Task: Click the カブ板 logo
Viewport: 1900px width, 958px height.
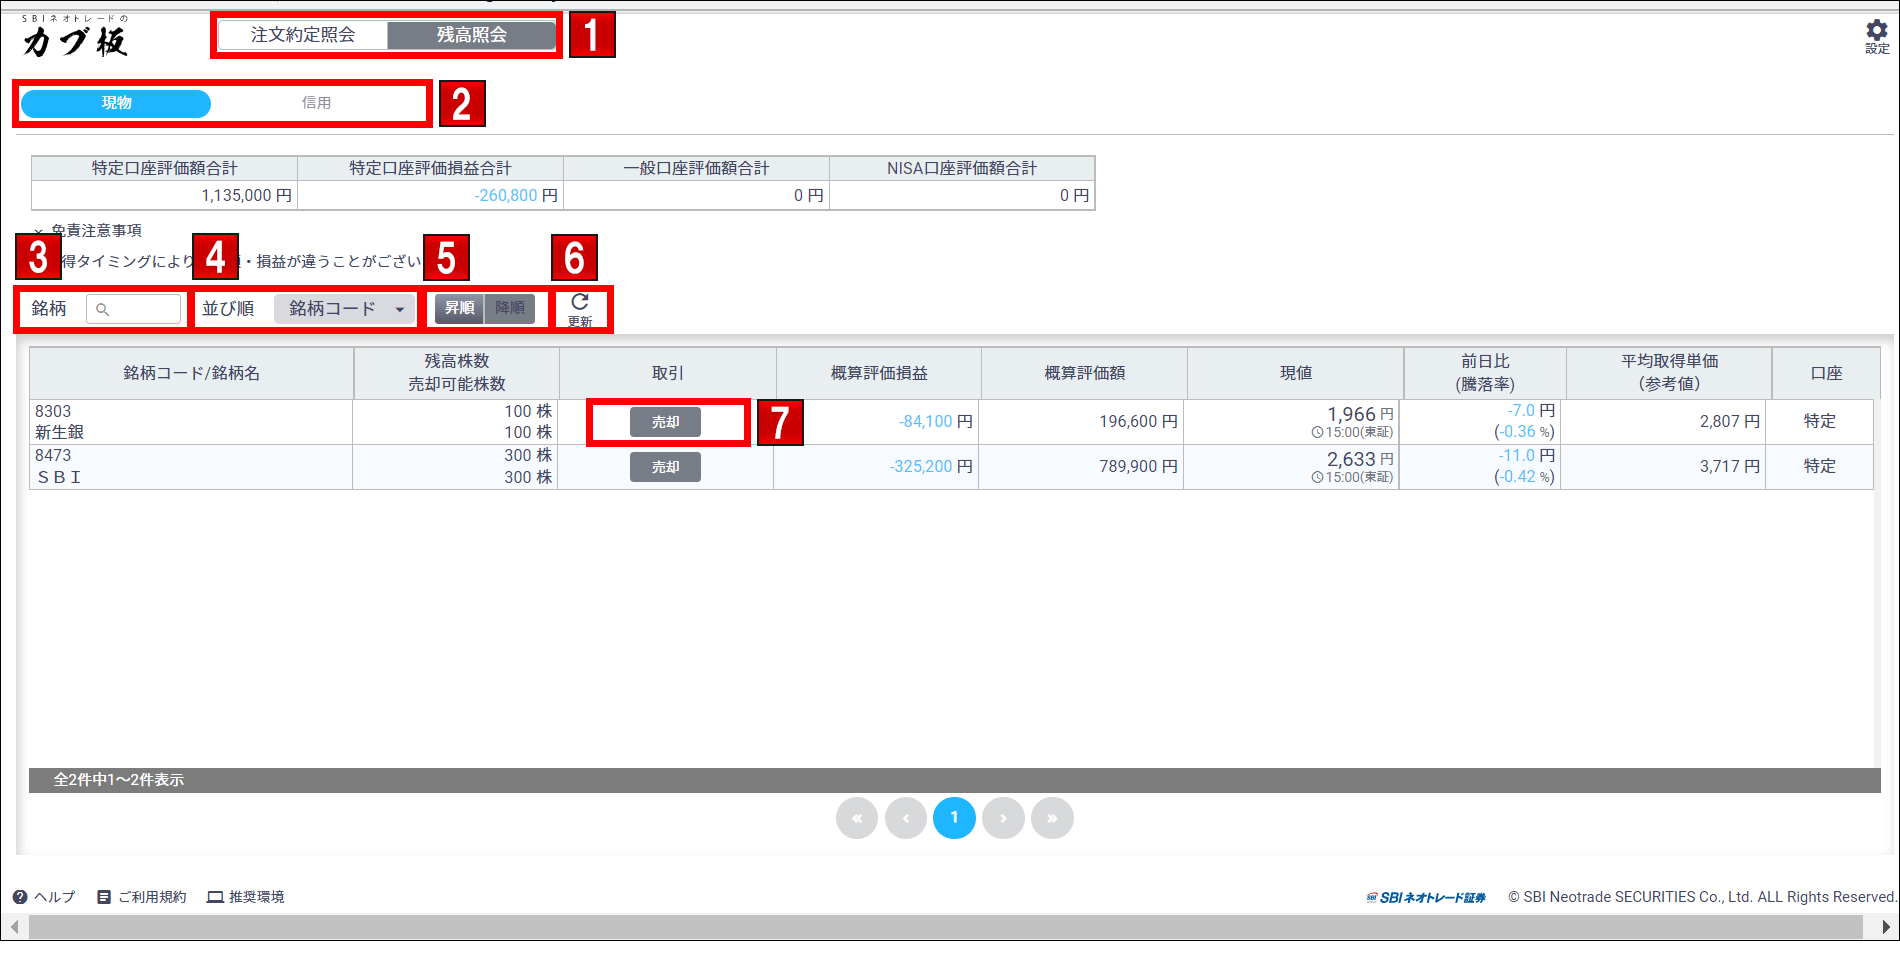Action: (x=75, y=36)
